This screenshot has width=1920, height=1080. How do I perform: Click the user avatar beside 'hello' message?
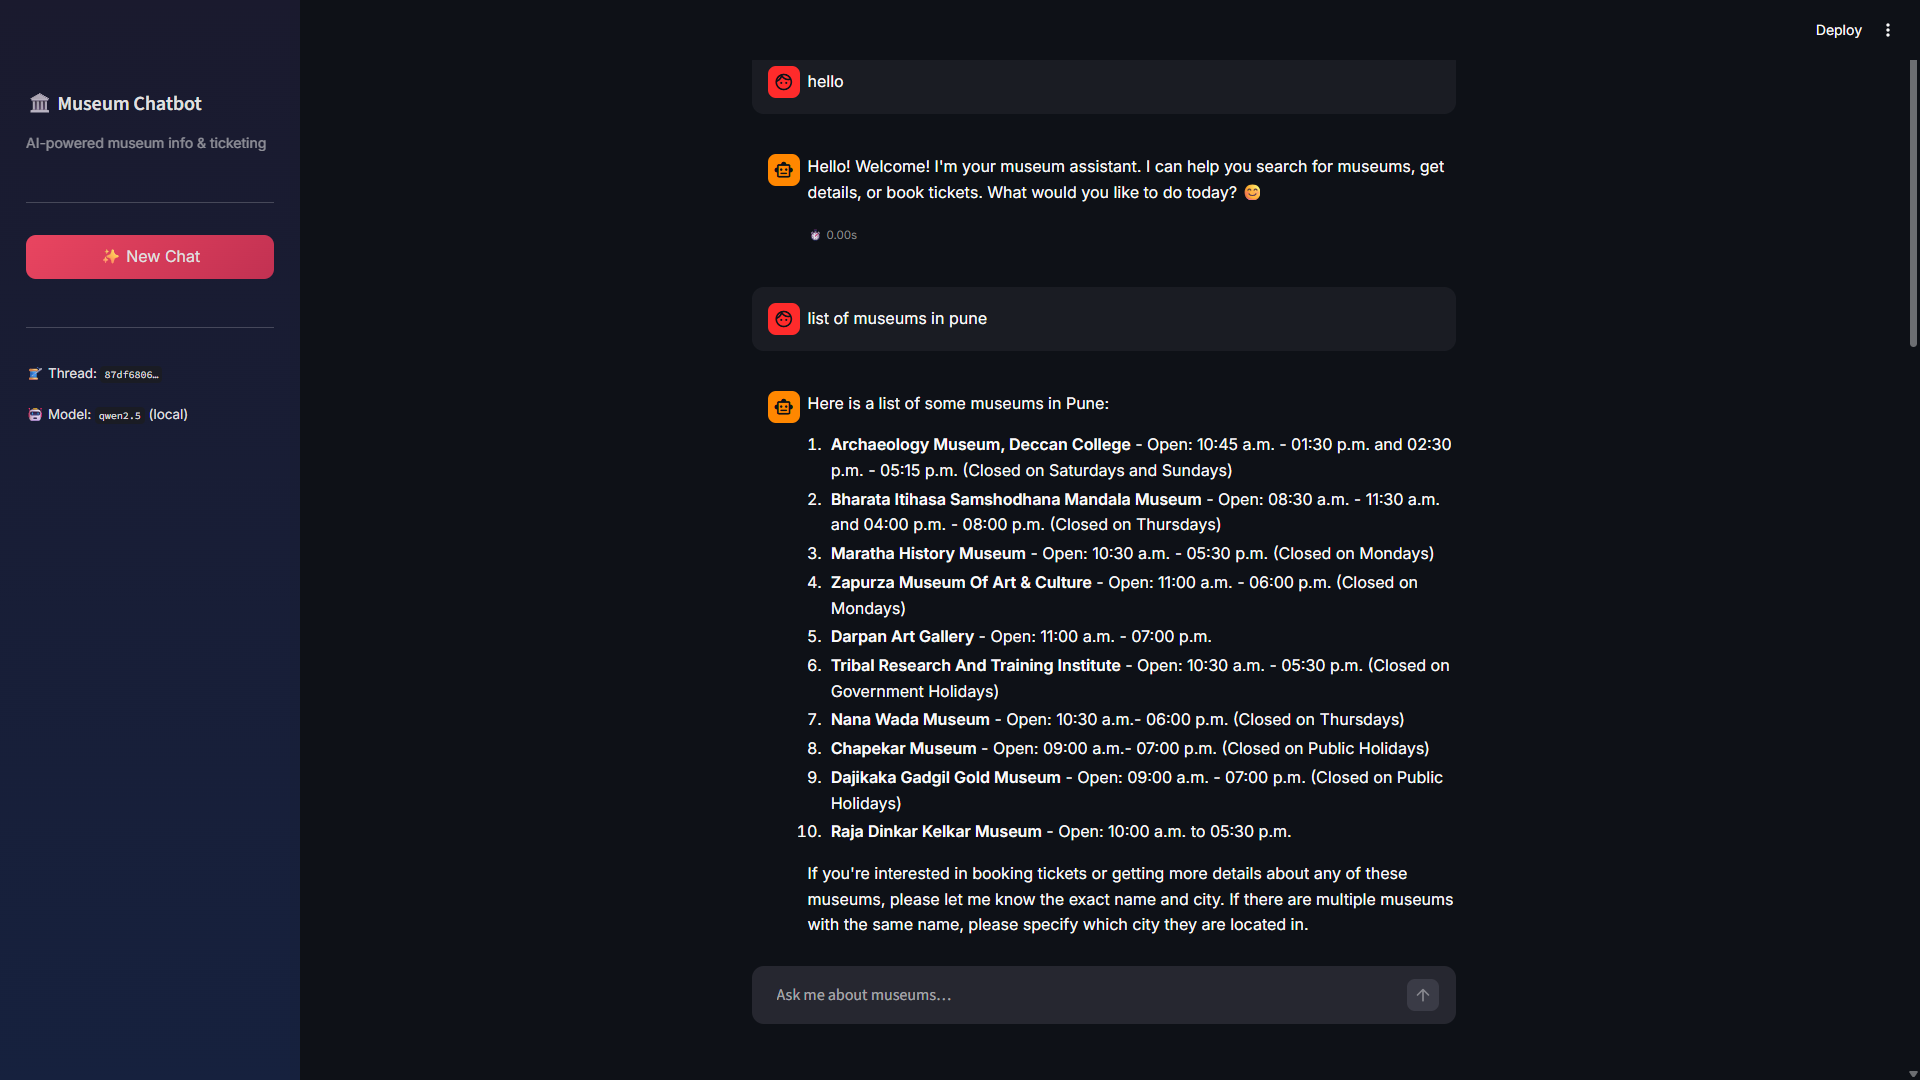click(783, 82)
